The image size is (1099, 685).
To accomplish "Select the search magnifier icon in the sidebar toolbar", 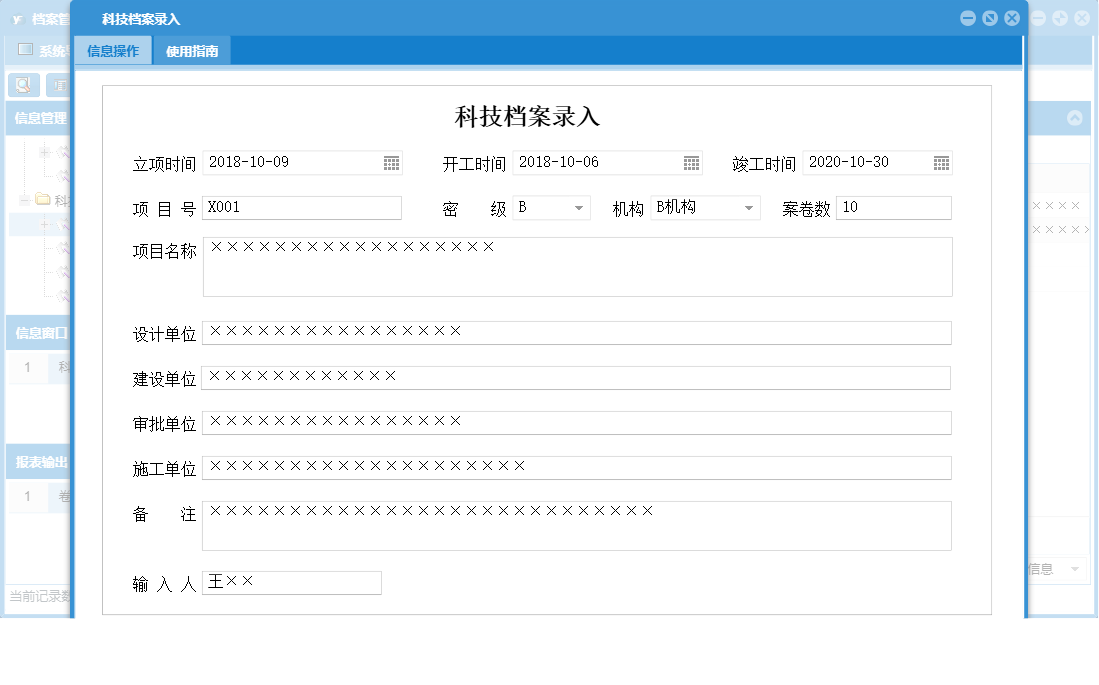I will tap(22, 85).
